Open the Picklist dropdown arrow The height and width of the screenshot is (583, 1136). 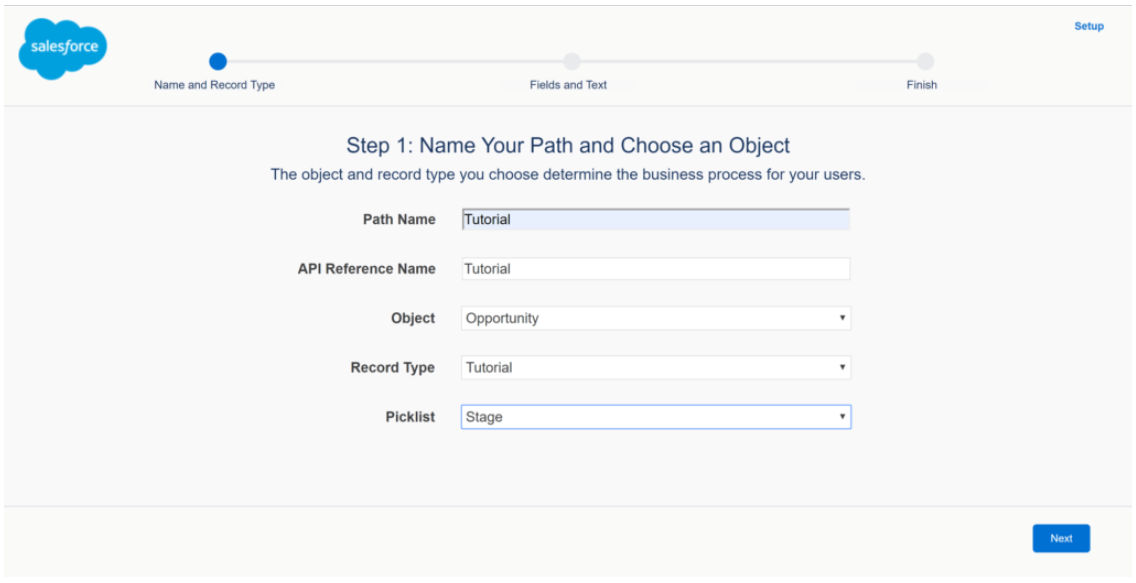pyautogui.click(x=840, y=416)
